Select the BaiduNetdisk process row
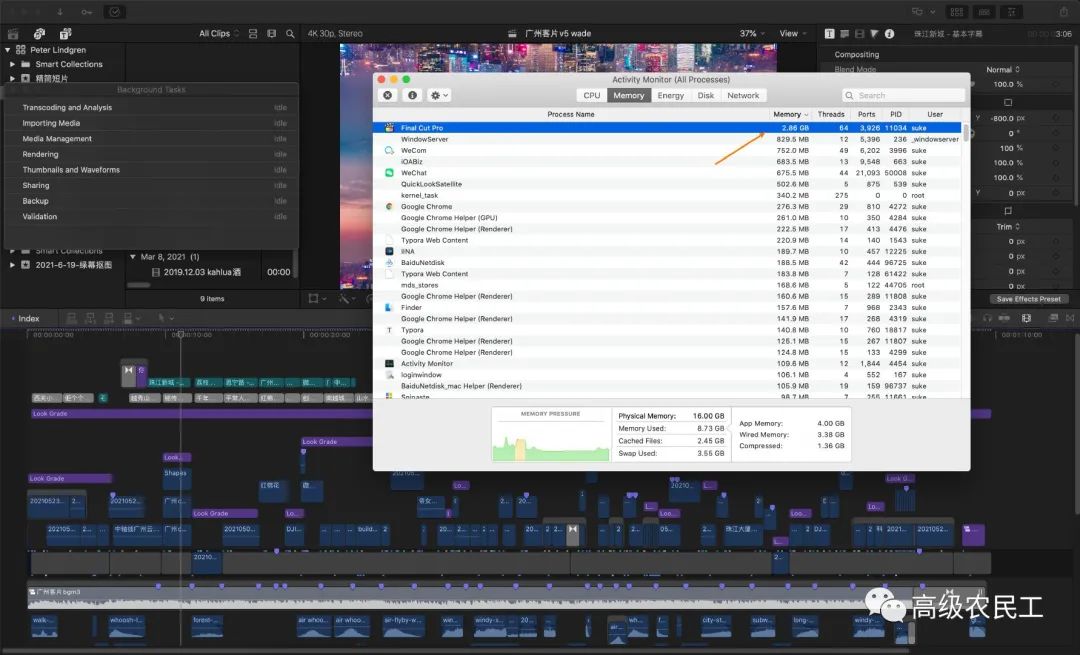 (x=667, y=262)
